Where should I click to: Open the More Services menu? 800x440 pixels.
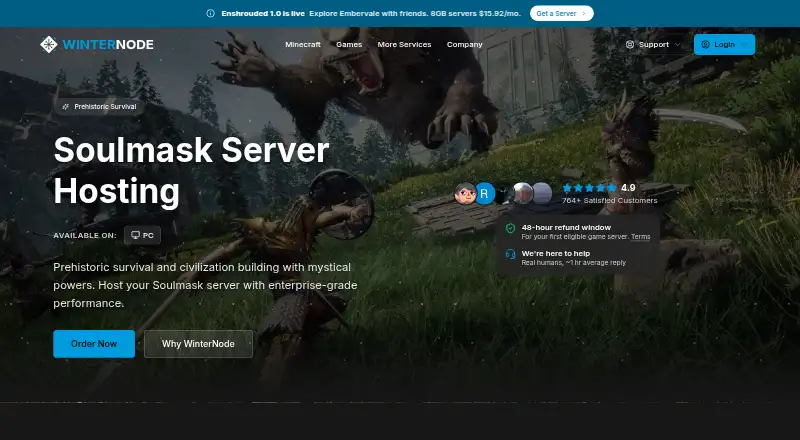[x=404, y=44]
